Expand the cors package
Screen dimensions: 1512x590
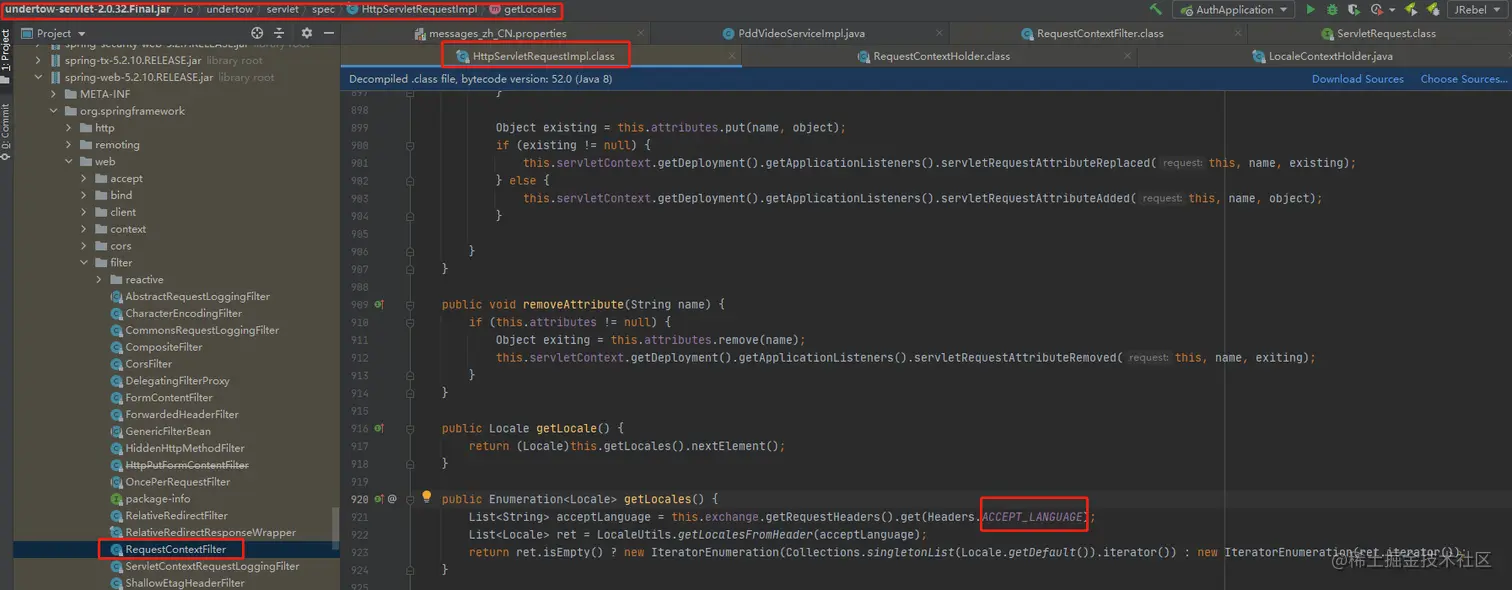(85, 246)
